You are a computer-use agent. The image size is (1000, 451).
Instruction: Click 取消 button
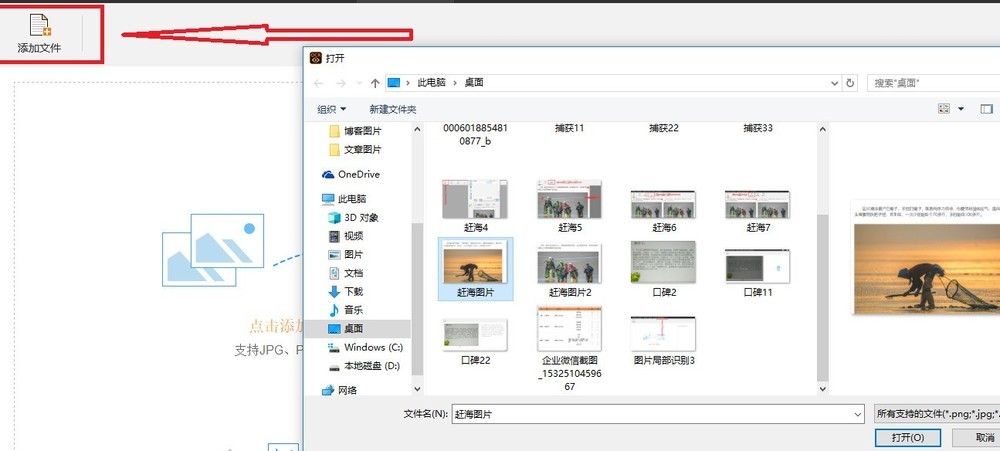coord(976,438)
